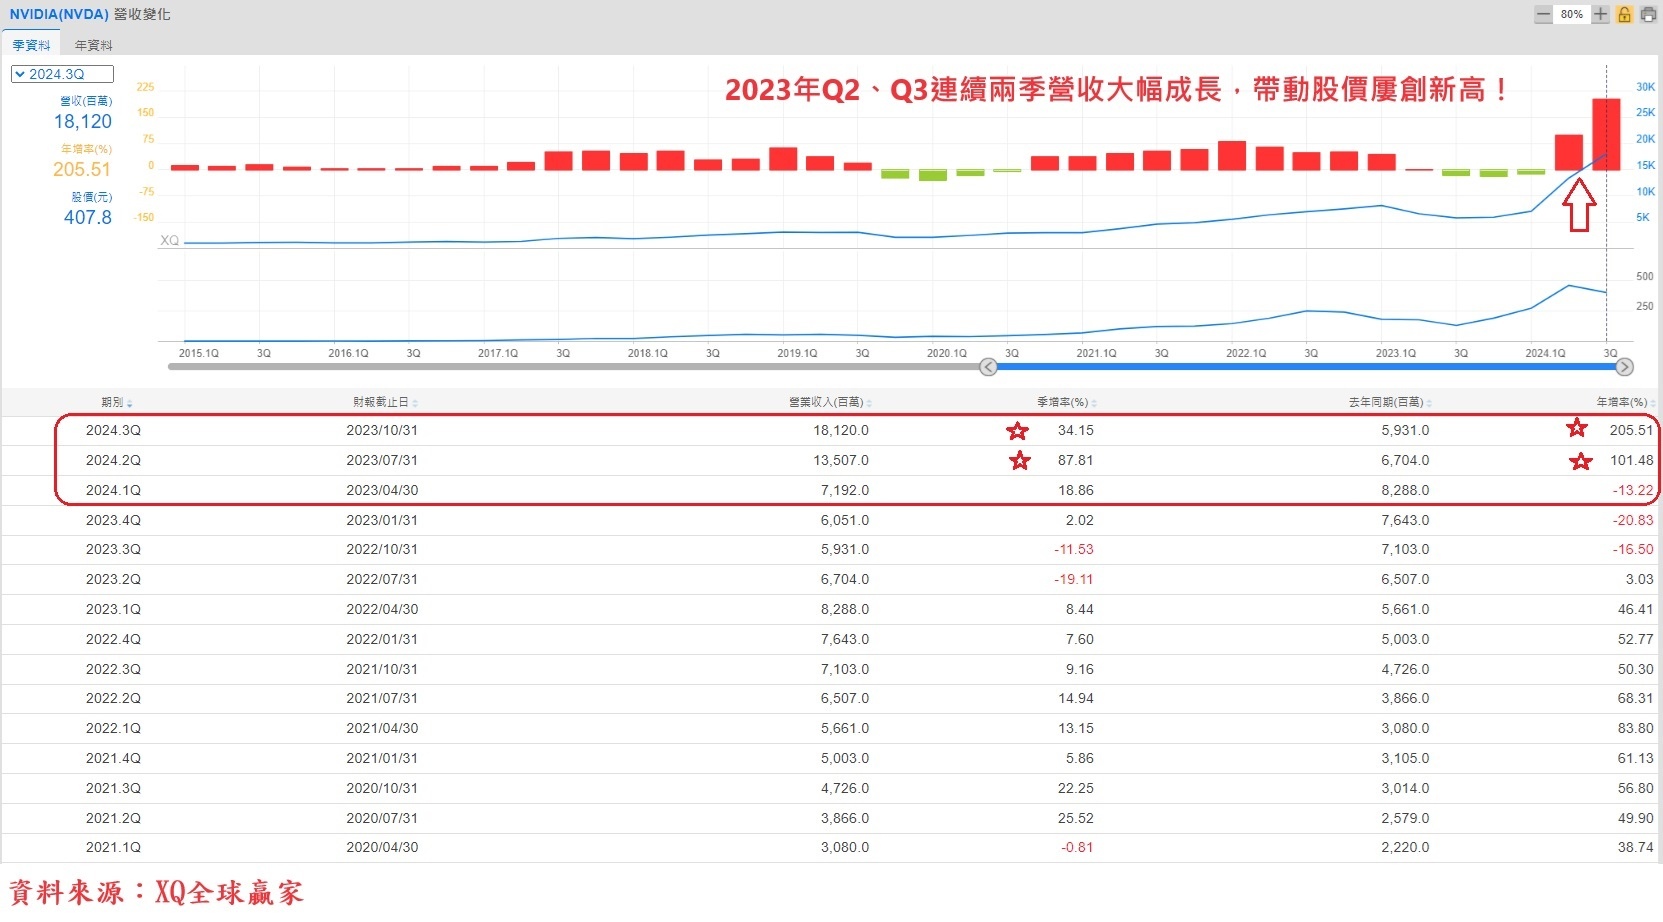Click the stock price value 407.8
Screen dimensions: 1663x922
88,217
